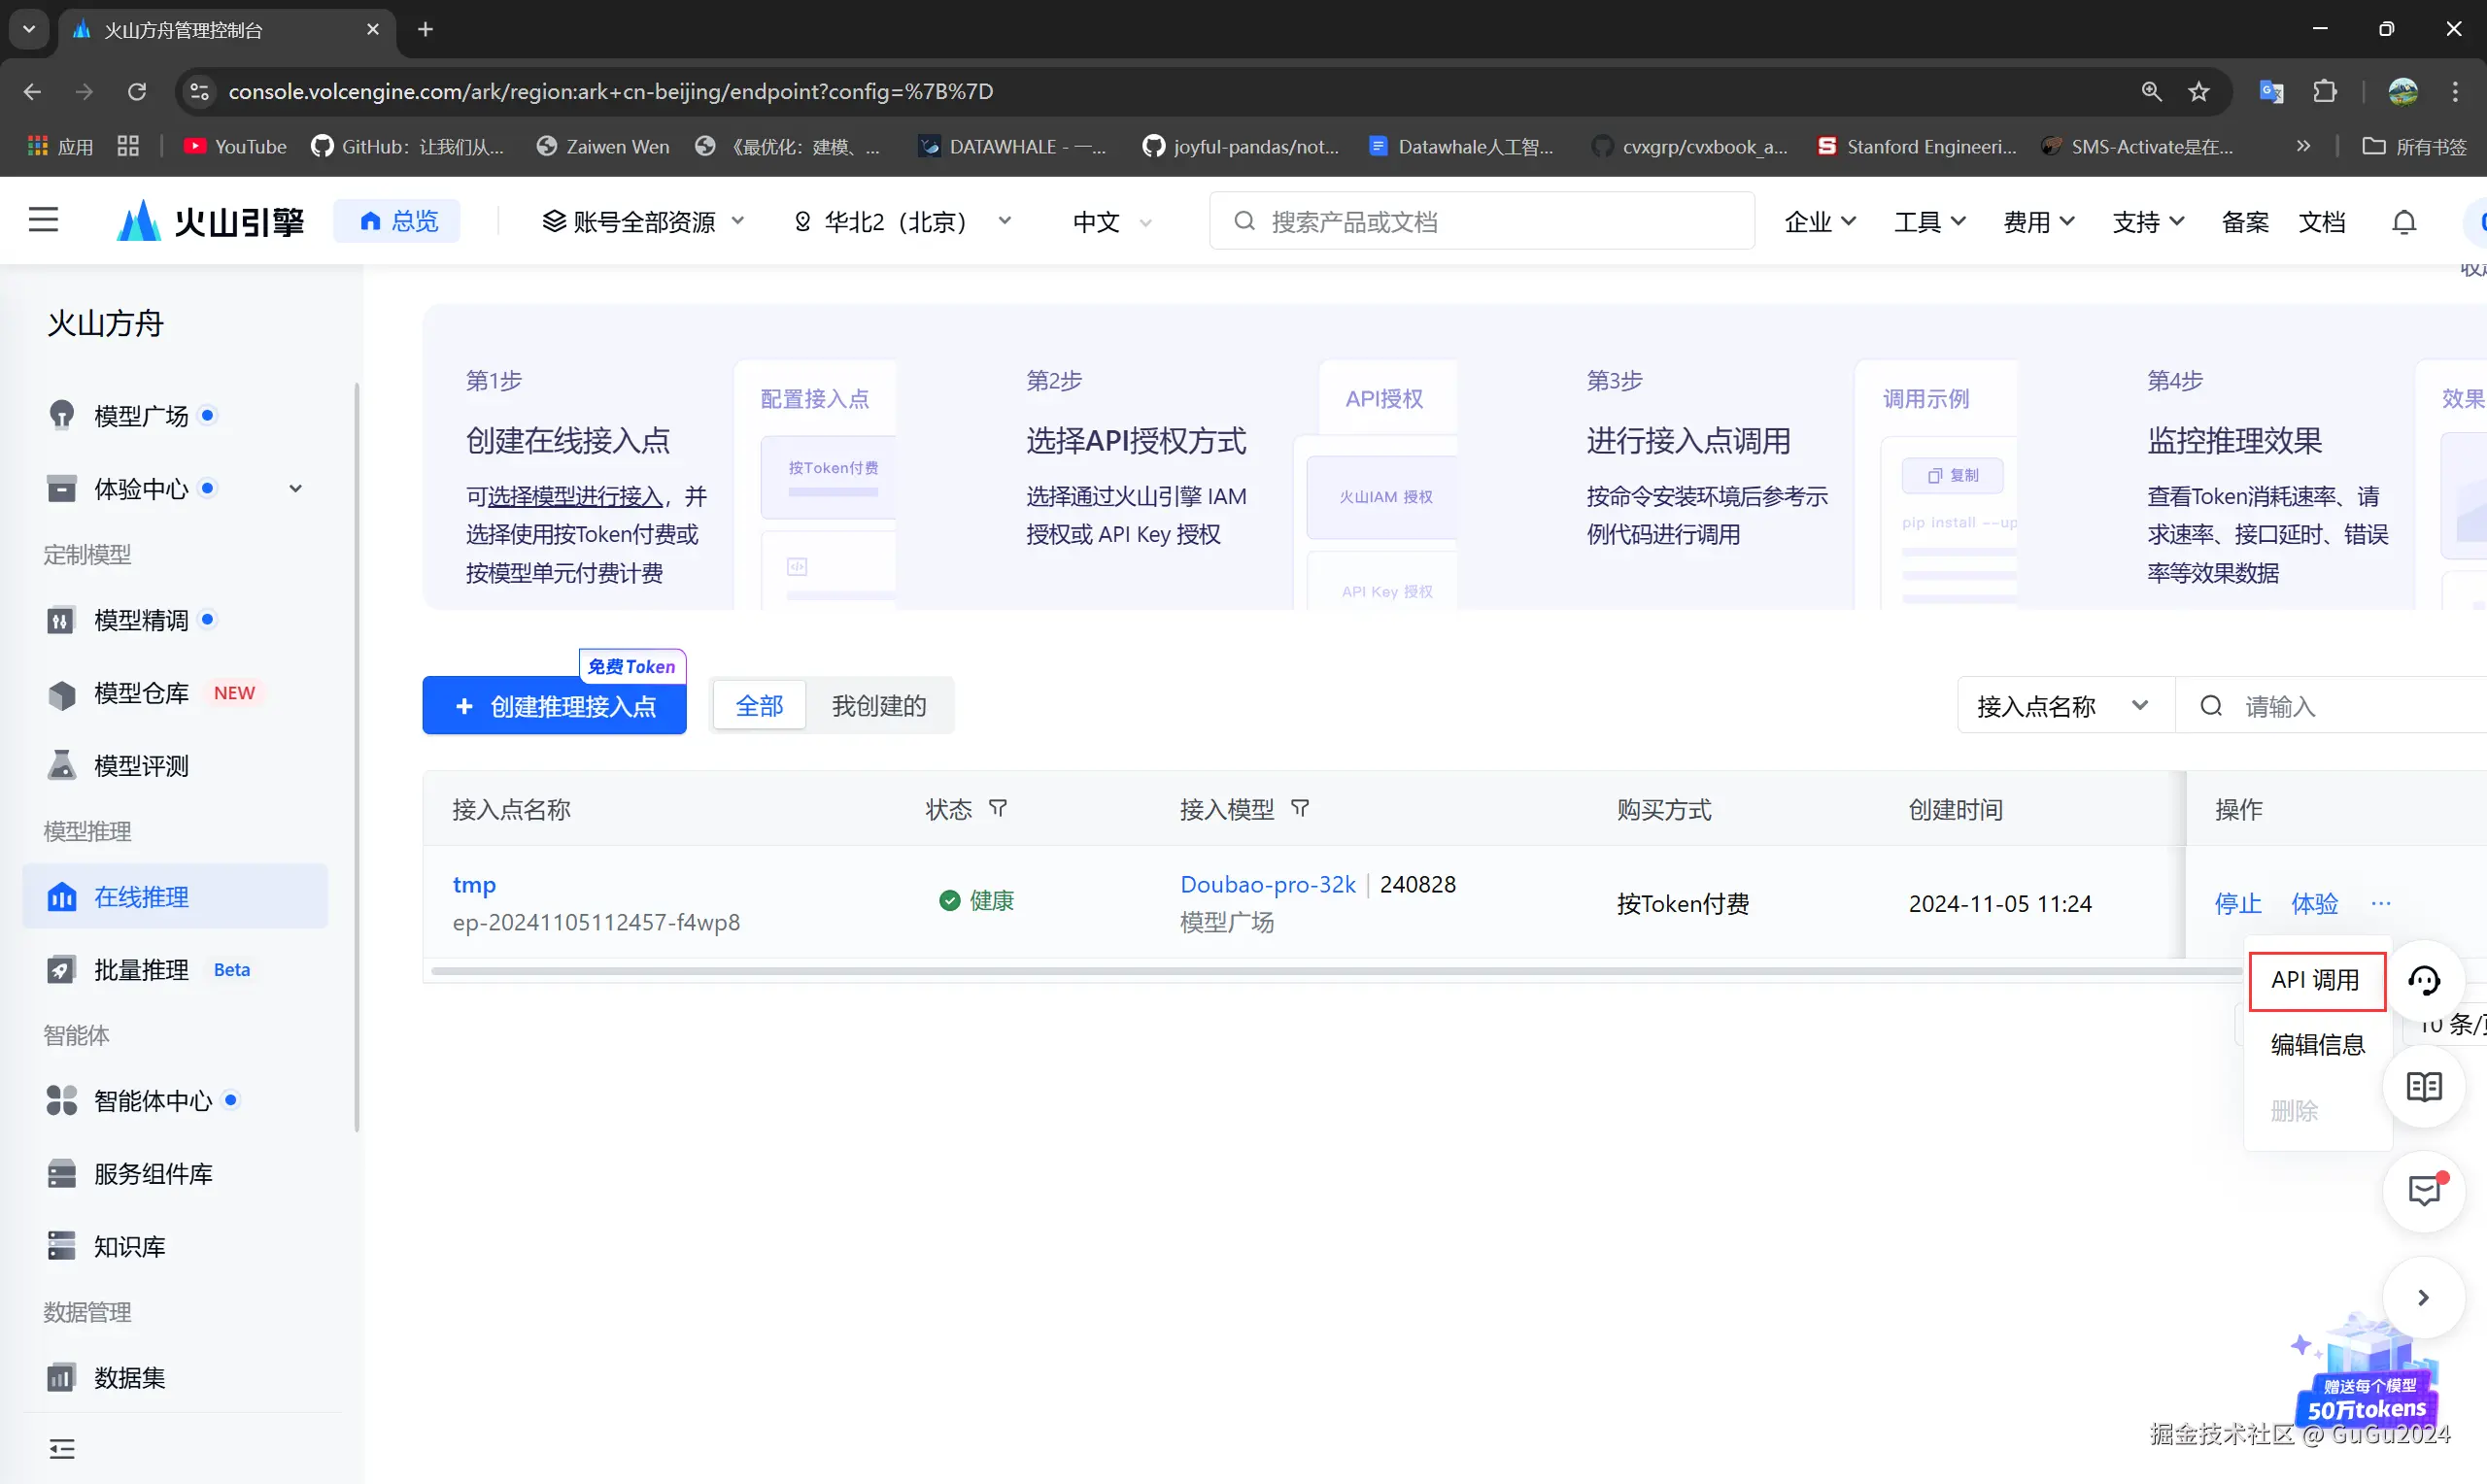The image size is (2487, 1484).
Task: Open the floating customer support headset icon
Action: (2424, 981)
